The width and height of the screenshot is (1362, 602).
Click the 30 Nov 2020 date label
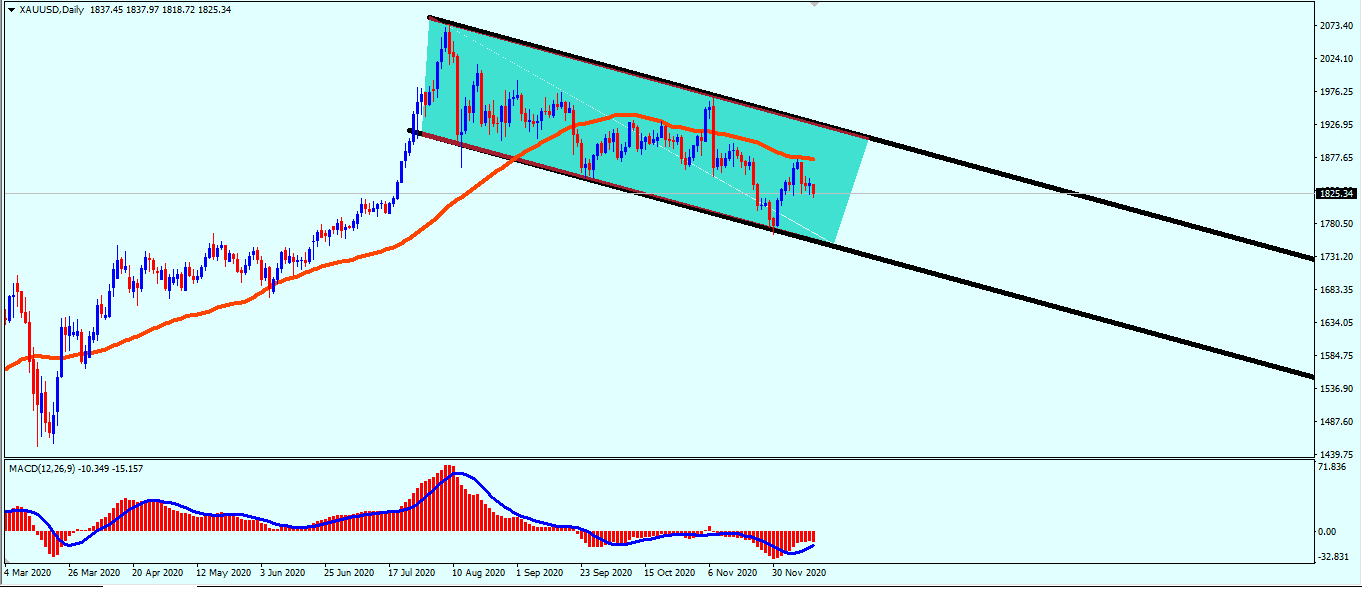[798, 573]
